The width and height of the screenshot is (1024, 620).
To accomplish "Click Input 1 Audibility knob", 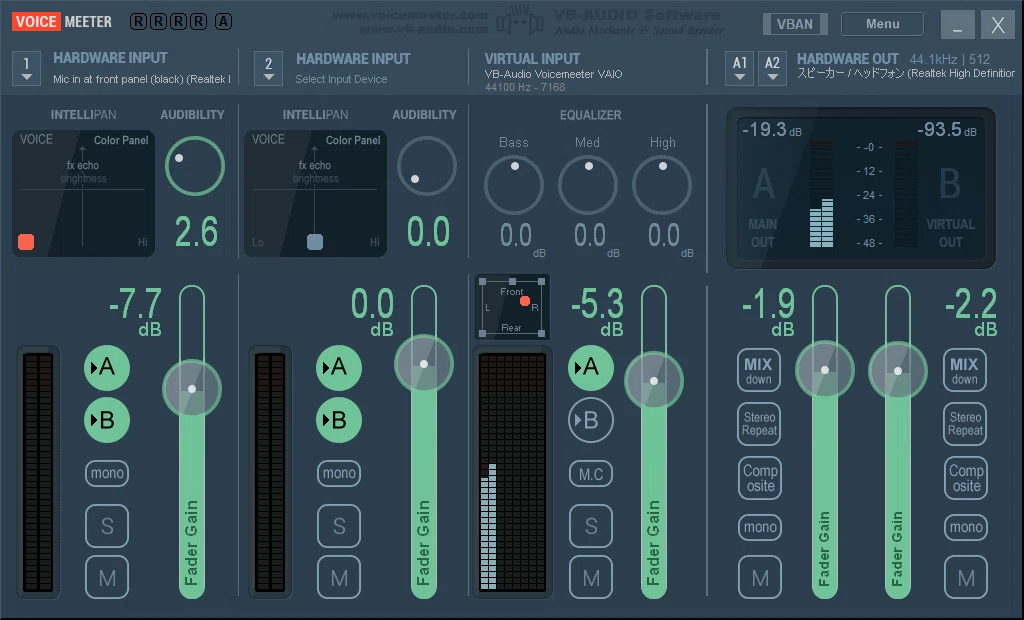I will (195, 166).
